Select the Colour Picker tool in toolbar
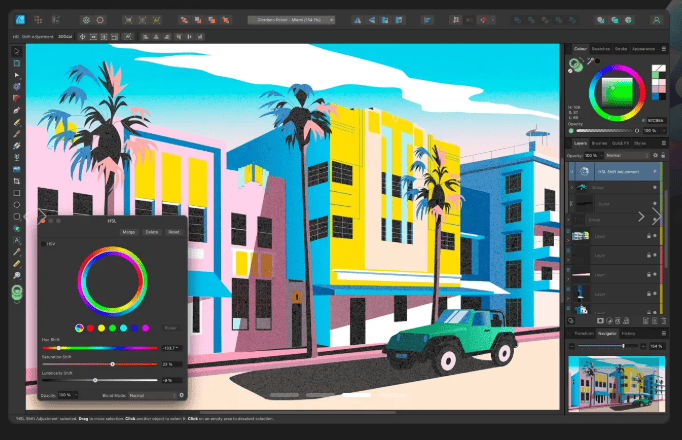The width and height of the screenshot is (682, 440). [17, 252]
